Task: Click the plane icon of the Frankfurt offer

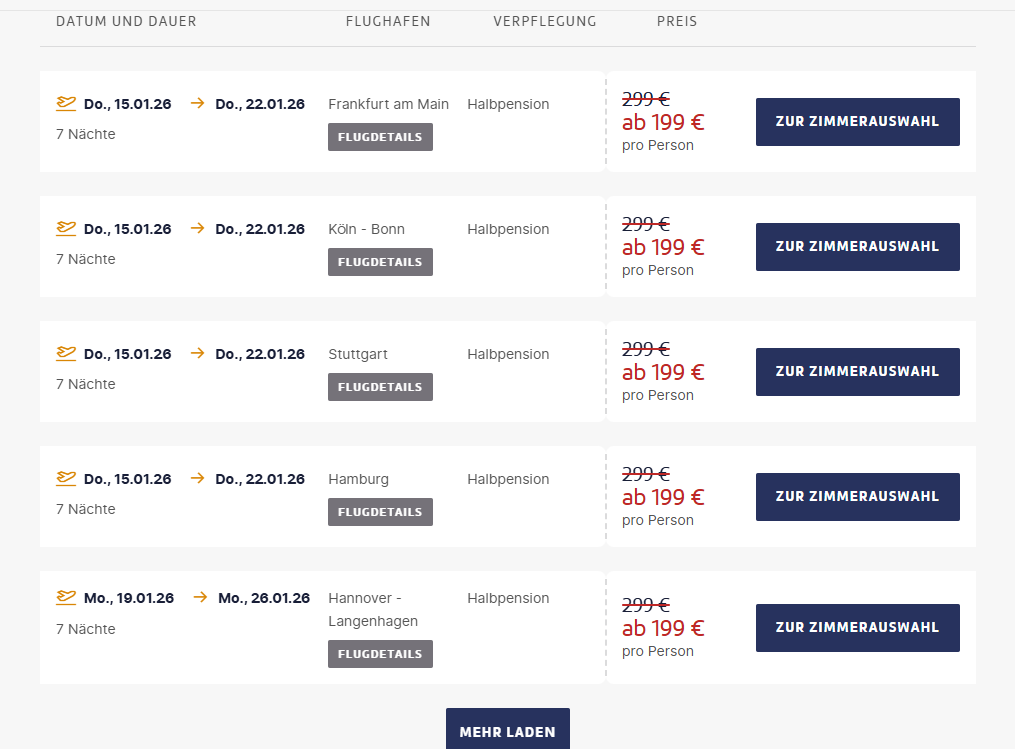Action: pos(66,103)
